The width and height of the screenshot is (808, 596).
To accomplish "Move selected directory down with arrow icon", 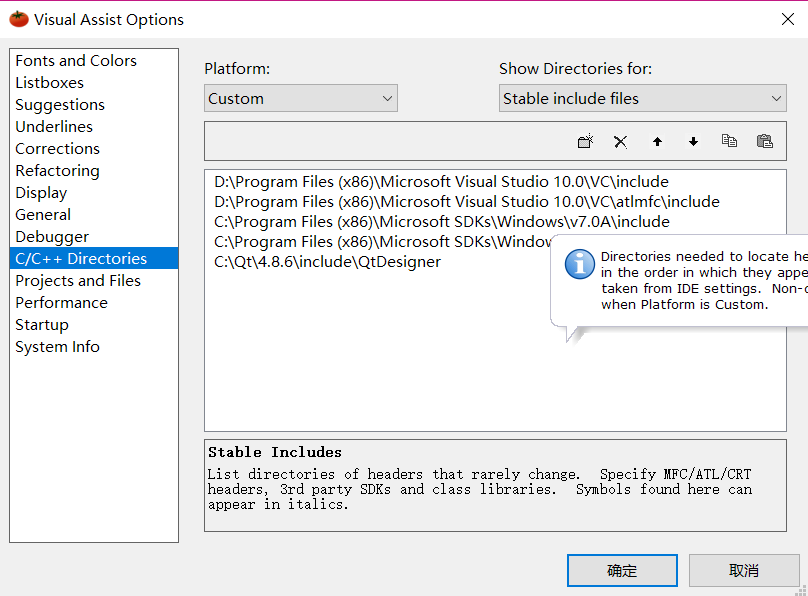I will pos(693,142).
